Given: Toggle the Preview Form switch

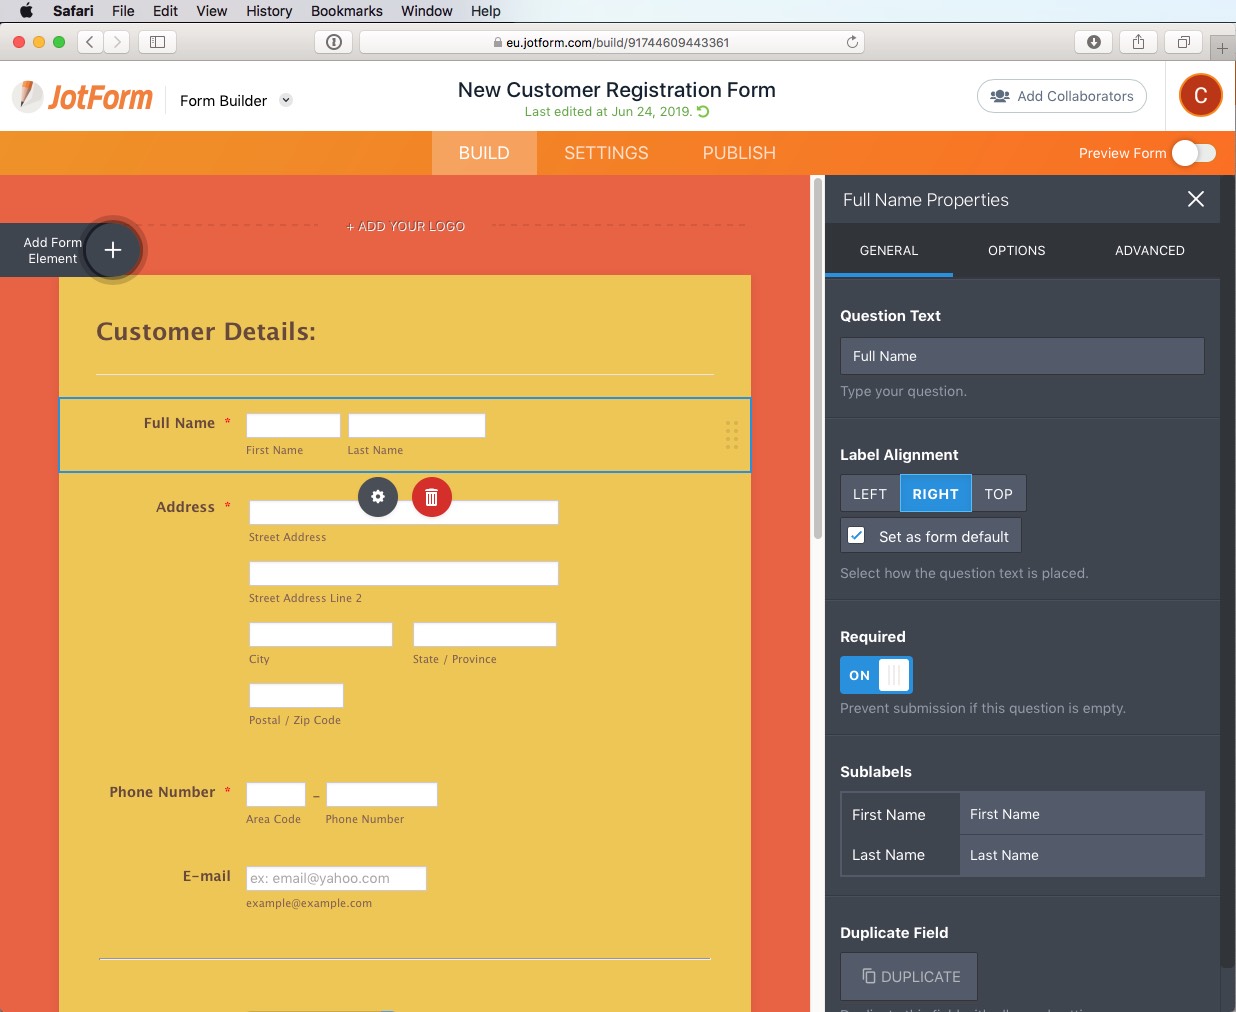Looking at the screenshot, I should pos(1194,153).
